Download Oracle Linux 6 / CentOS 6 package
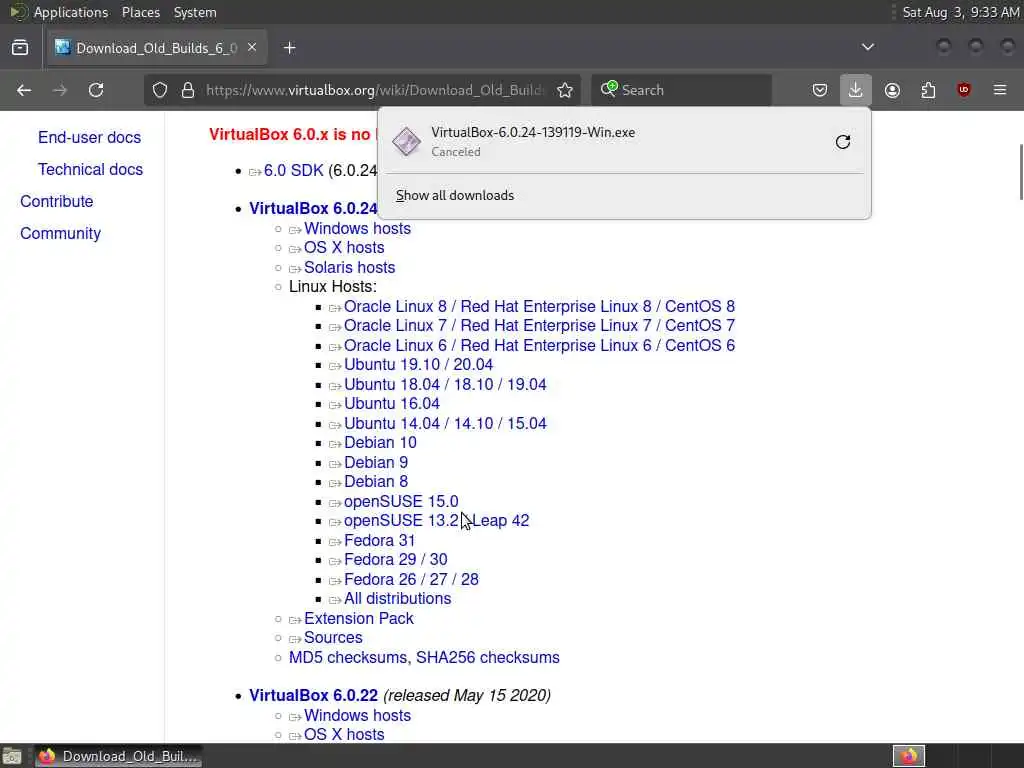This screenshot has width=1024, height=768. pyautogui.click(x=539, y=345)
